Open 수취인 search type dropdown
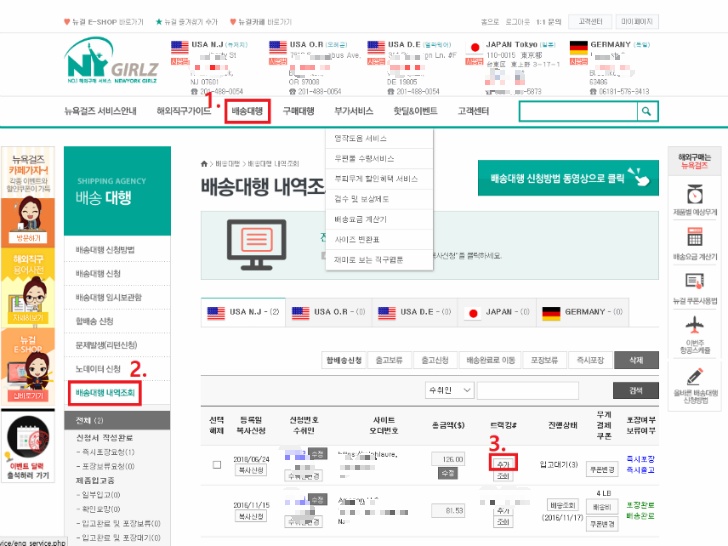 [x=449, y=390]
